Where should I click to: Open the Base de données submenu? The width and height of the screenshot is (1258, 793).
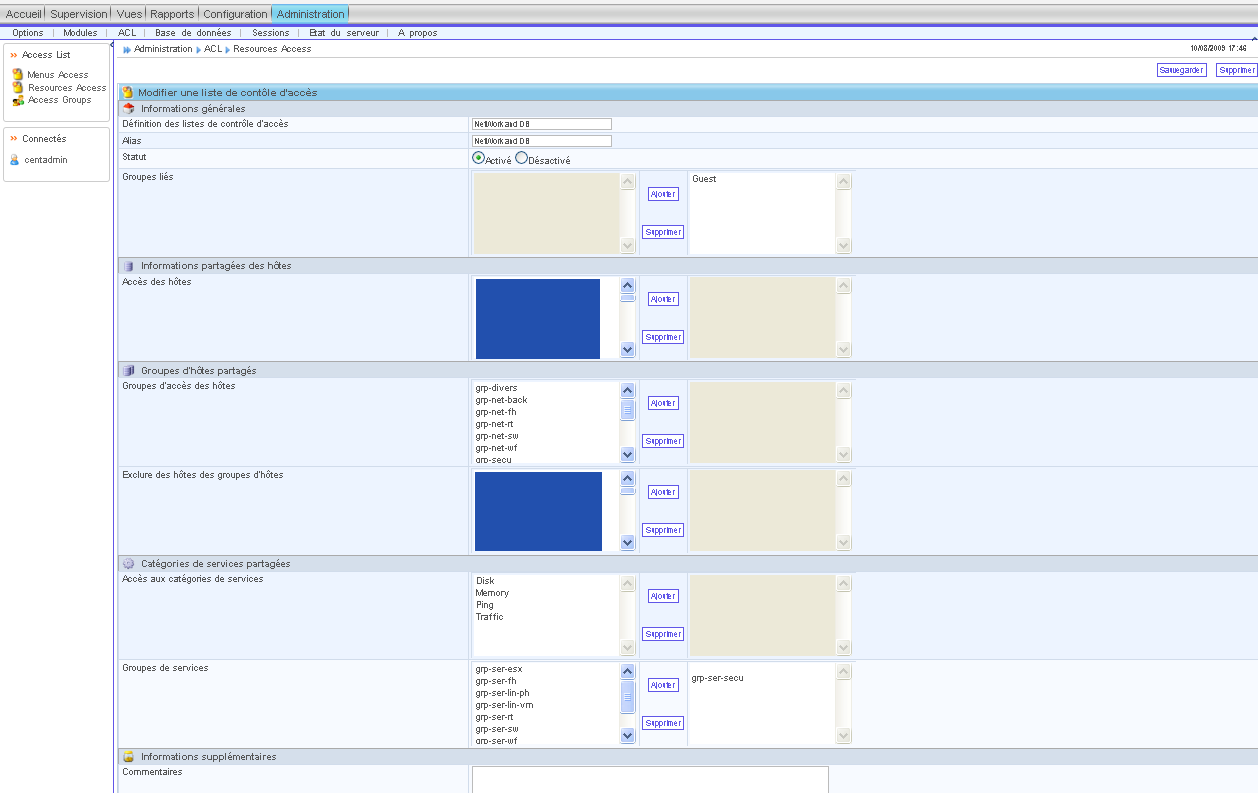193,33
